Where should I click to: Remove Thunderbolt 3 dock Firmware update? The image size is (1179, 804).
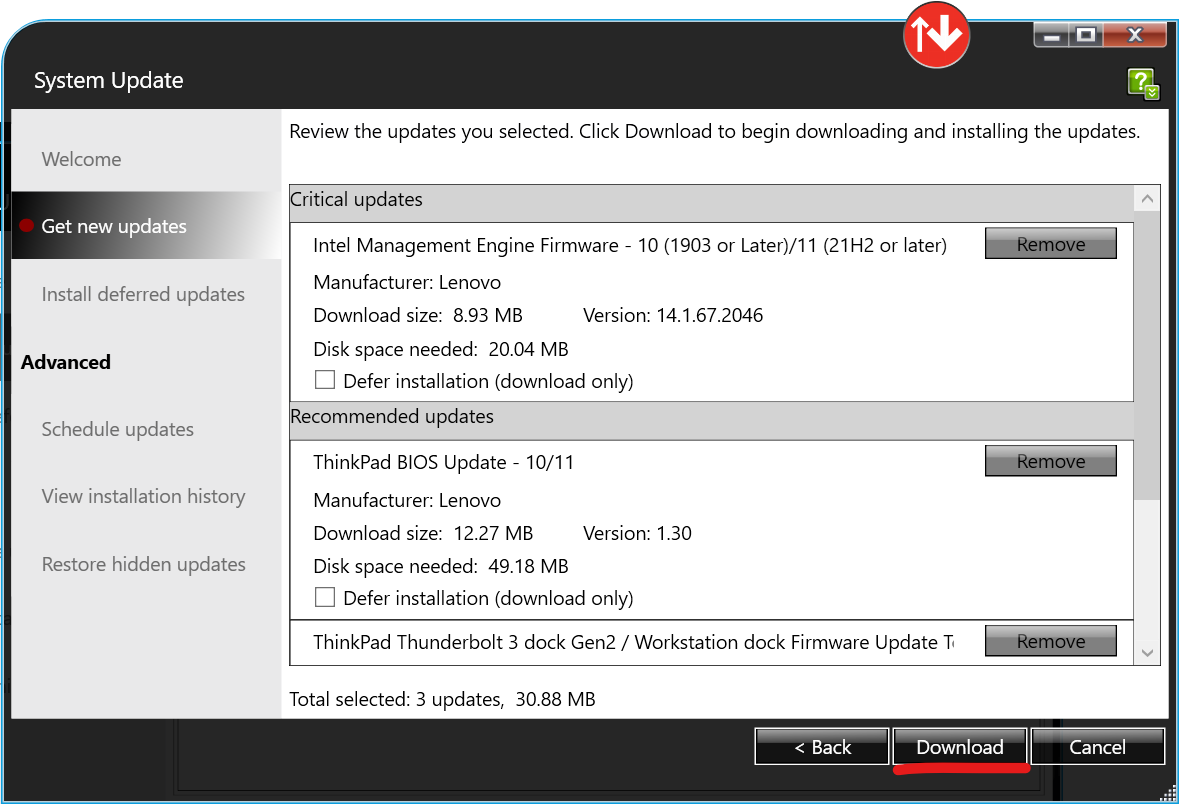click(1050, 641)
